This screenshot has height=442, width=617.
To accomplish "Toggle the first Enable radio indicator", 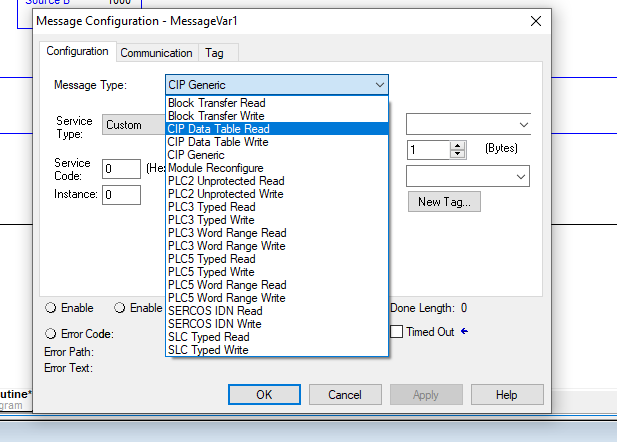I will pyautogui.click(x=50, y=308).
